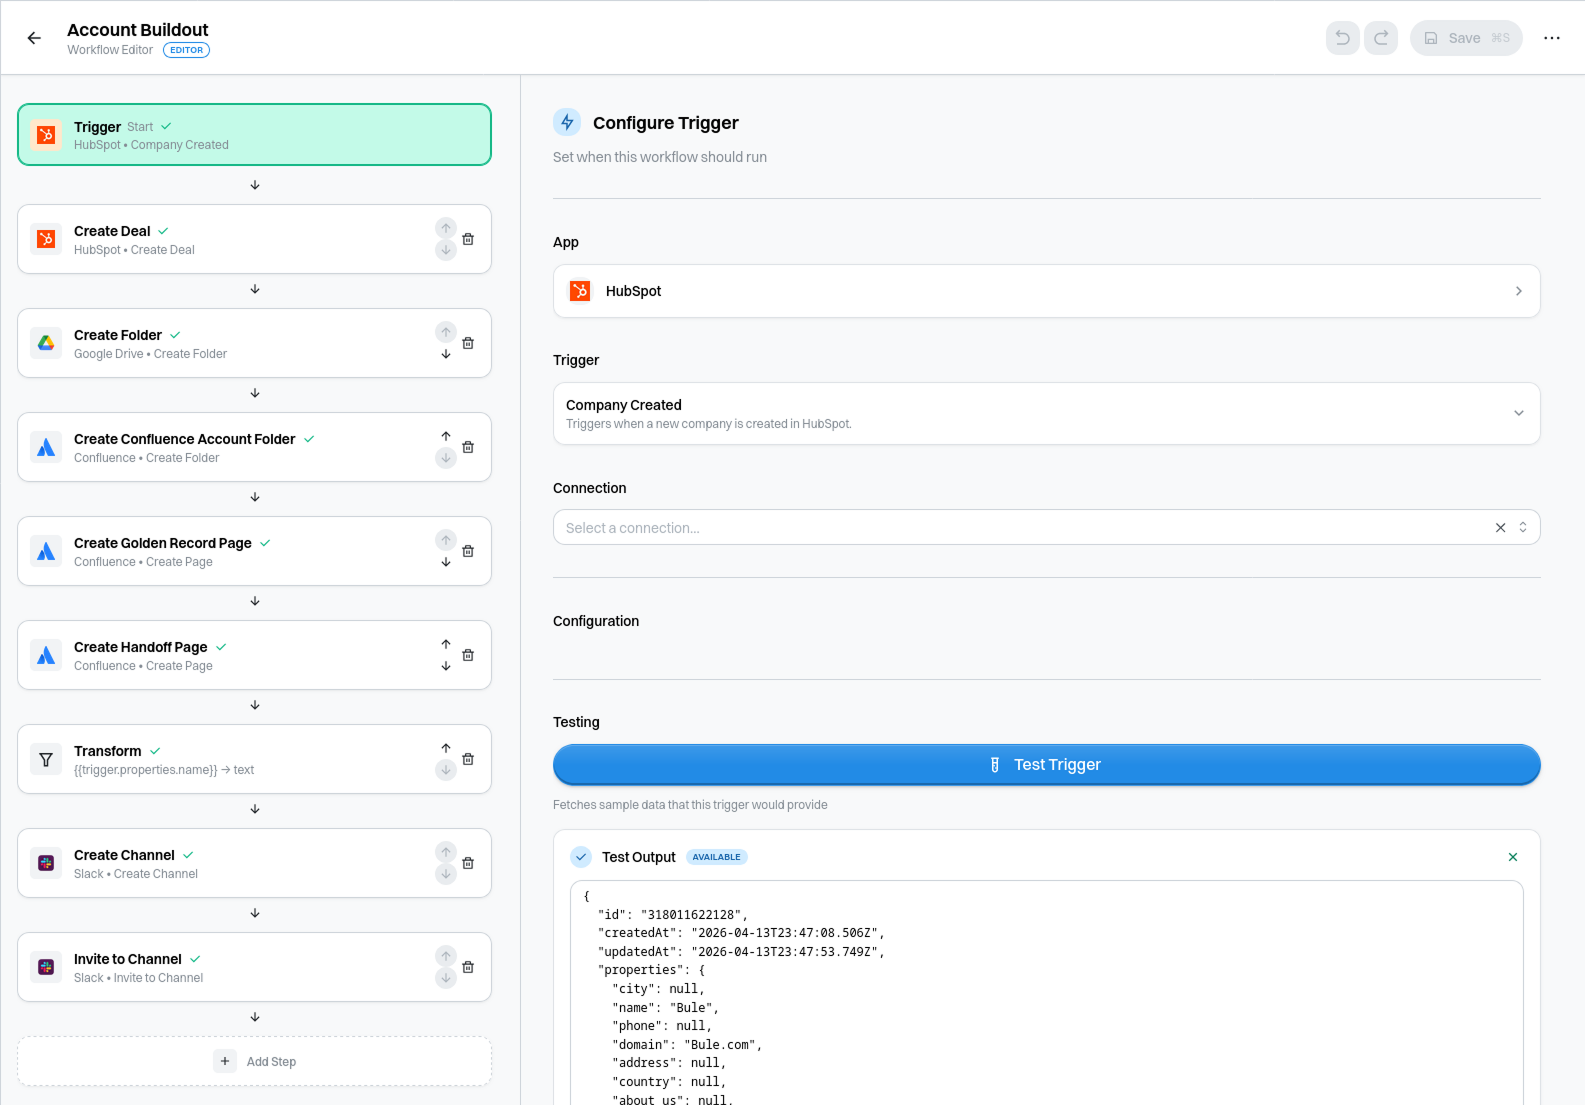Go back using the left arrow
The height and width of the screenshot is (1105, 1585).
point(34,38)
